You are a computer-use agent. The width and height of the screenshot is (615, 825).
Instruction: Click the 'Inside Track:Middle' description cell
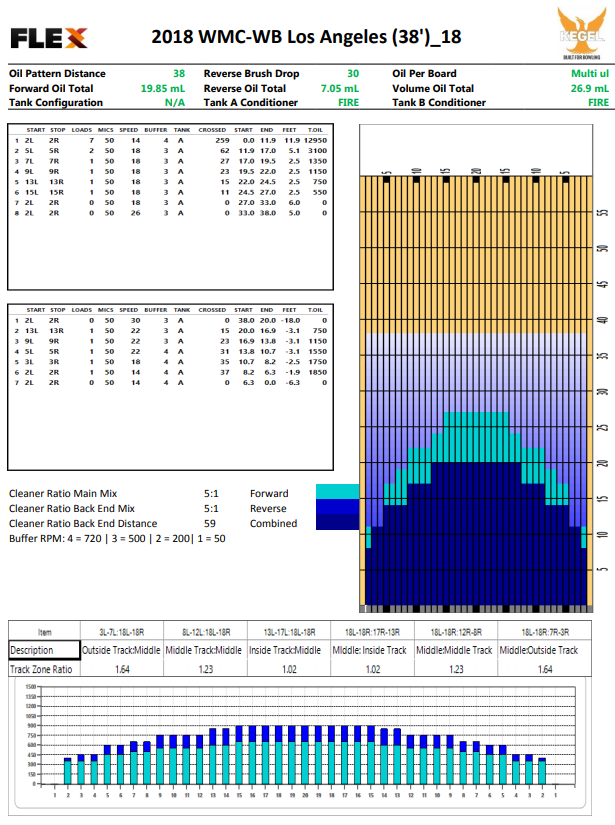pyautogui.click(x=289, y=650)
